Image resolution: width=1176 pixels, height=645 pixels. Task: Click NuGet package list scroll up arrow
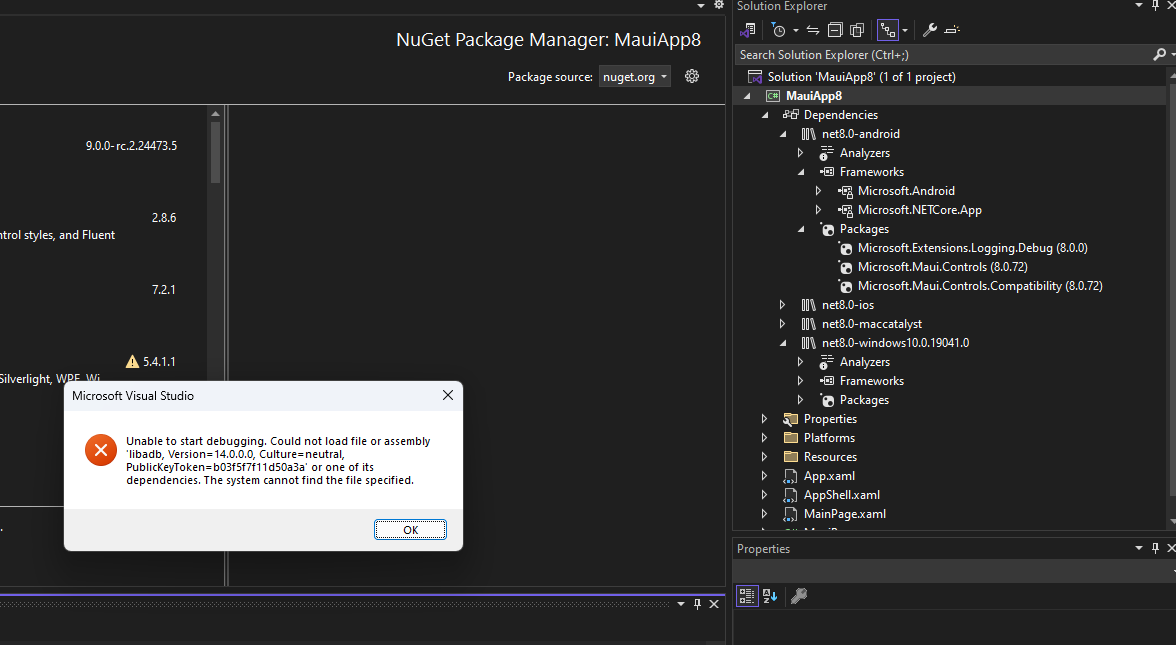click(x=215, y=114)
